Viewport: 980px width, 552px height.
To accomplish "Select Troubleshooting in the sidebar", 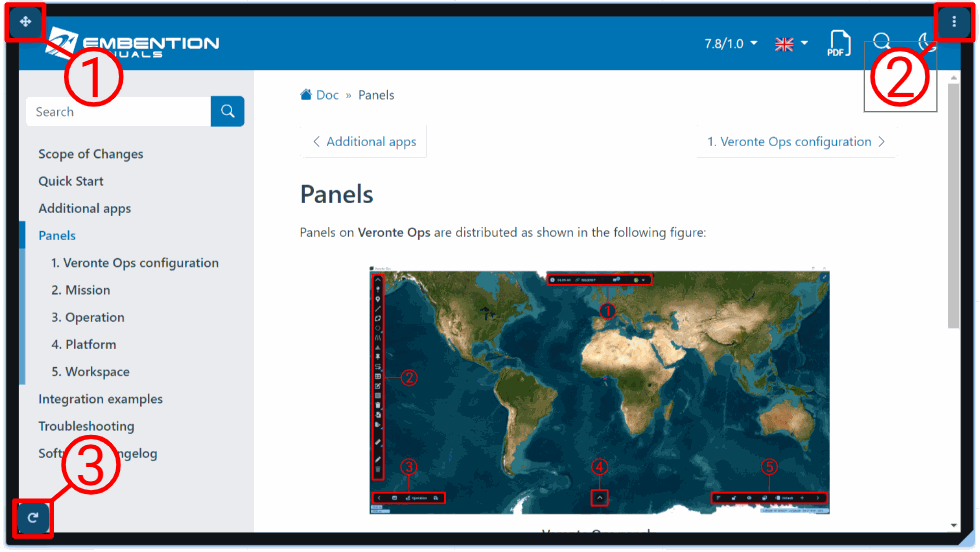I will 86,426.
